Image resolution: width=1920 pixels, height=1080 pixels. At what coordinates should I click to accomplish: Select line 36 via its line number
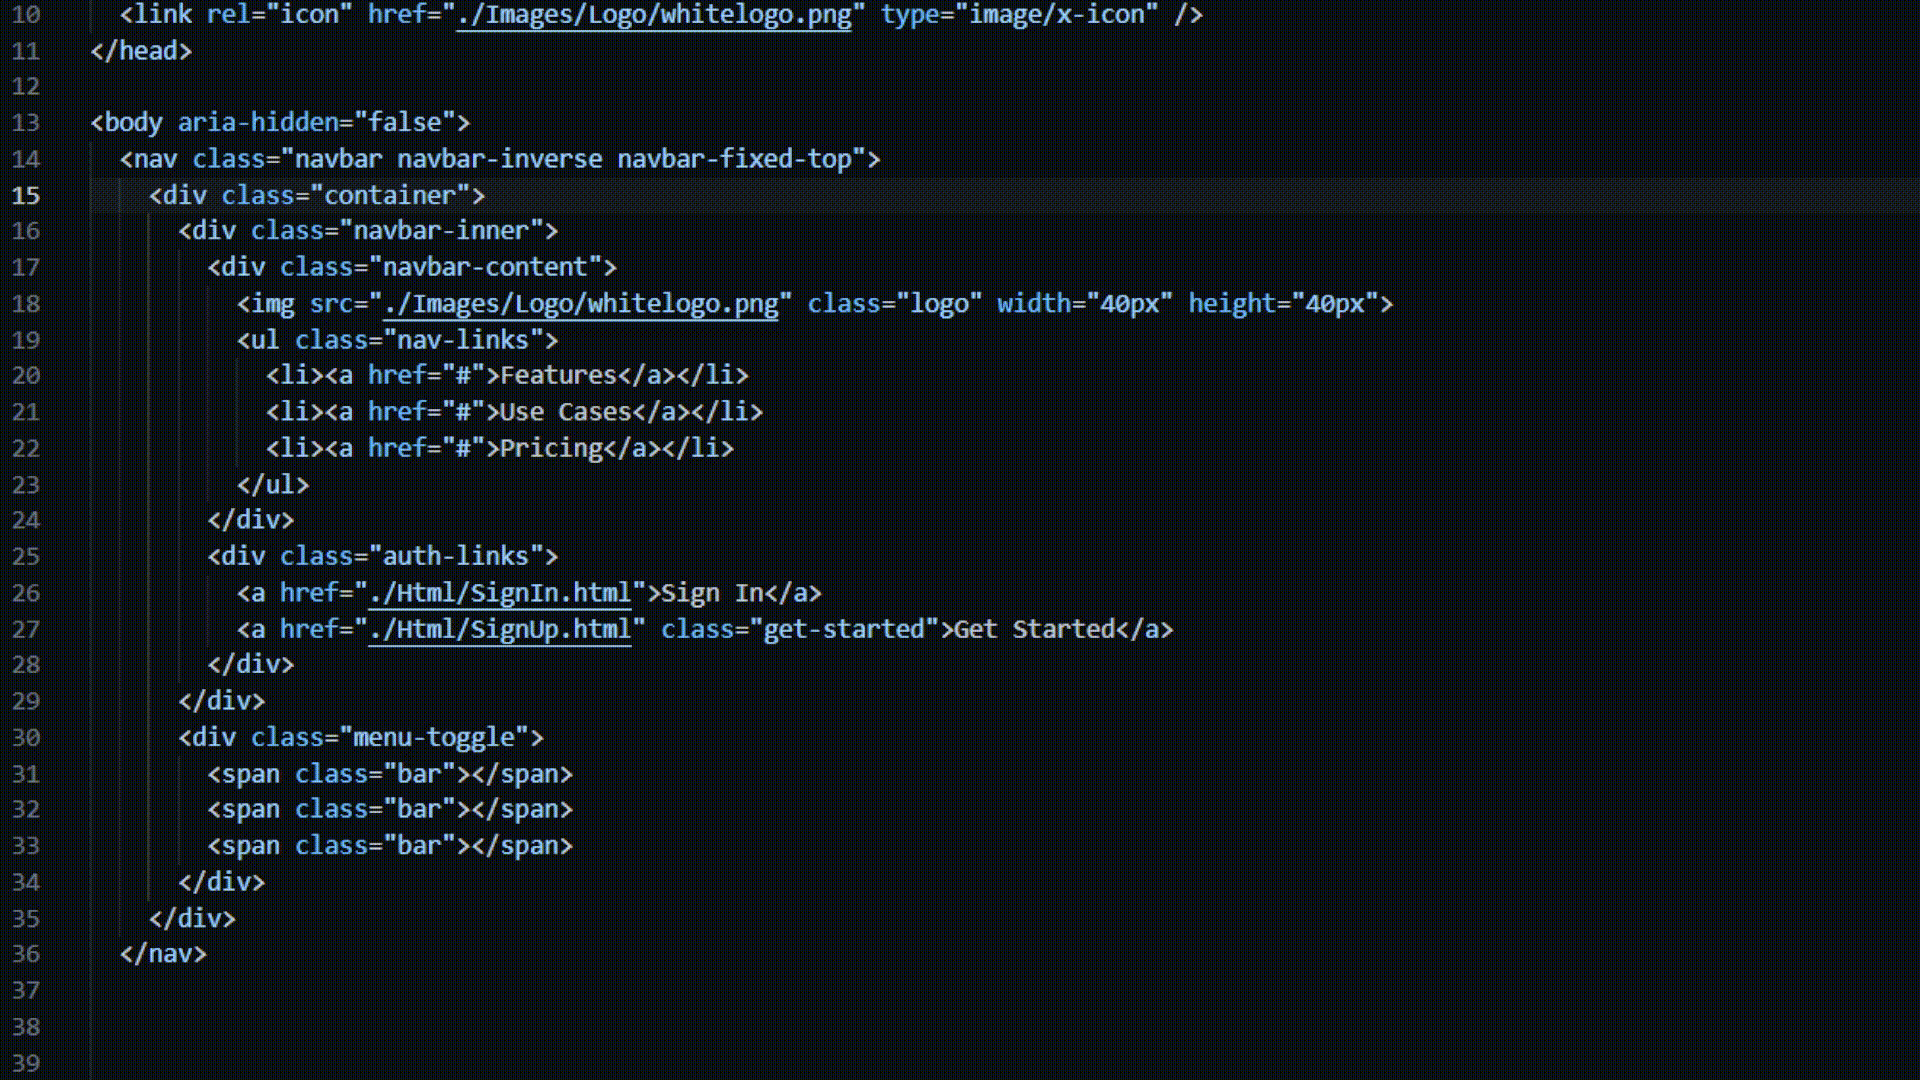tap(26, 954)
